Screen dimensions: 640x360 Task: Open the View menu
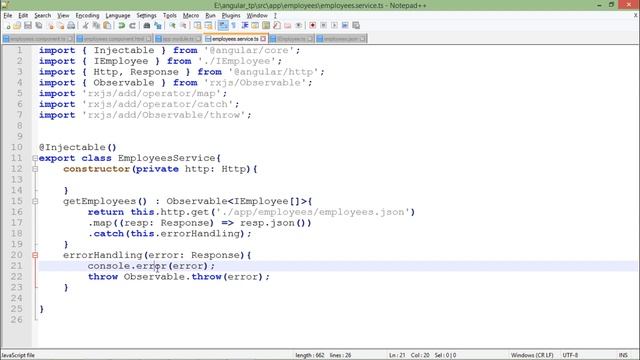(x=63, y=16)
